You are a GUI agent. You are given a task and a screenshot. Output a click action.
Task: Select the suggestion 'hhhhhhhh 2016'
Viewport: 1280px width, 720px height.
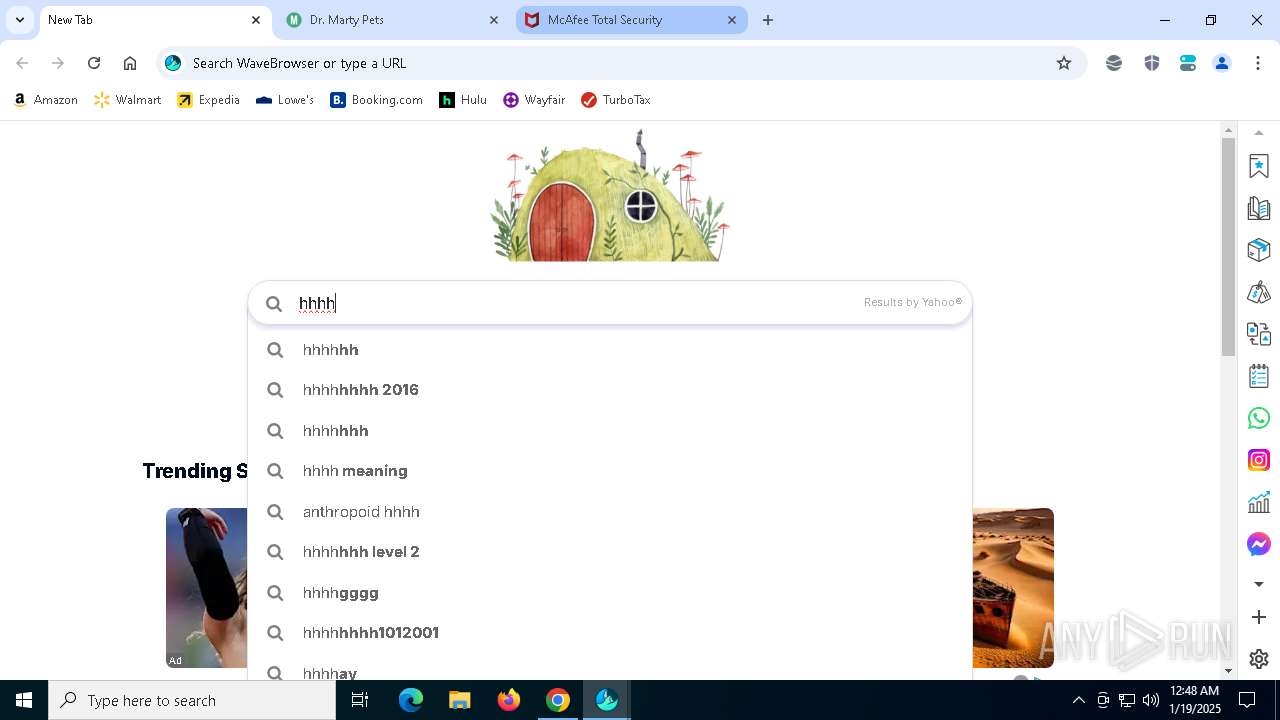[610, 390]
